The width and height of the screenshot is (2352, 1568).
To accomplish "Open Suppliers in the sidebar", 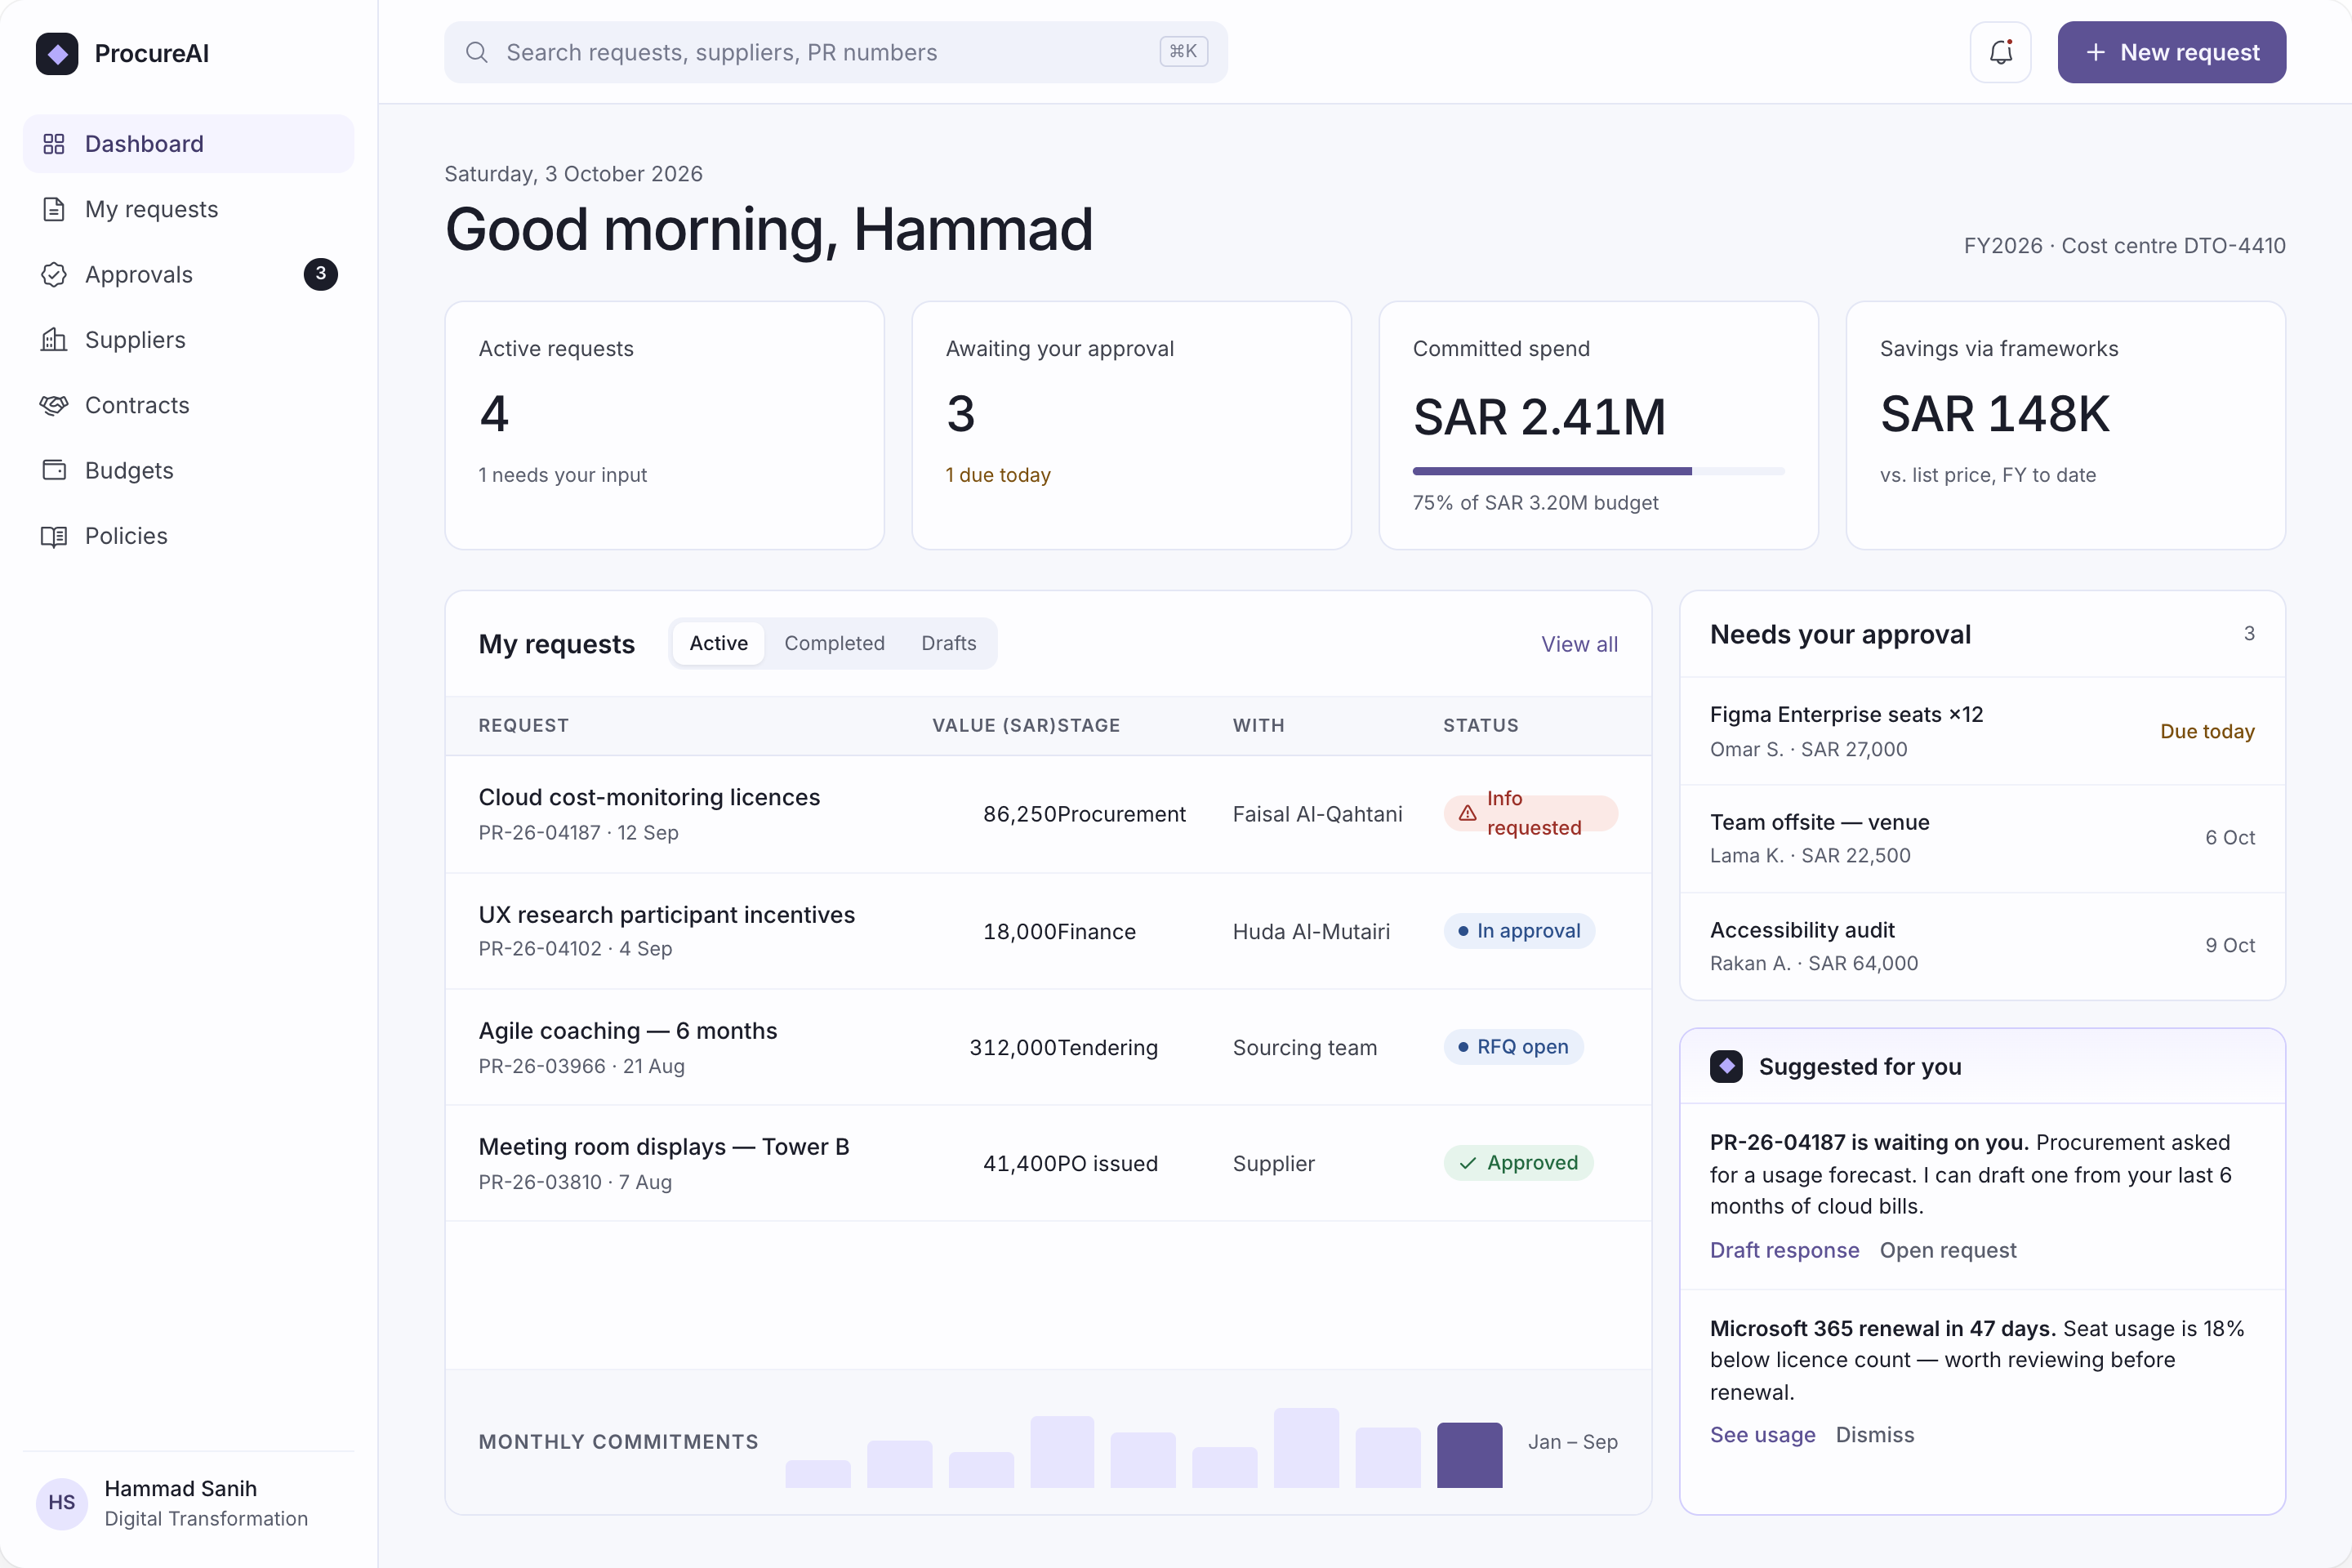I will click(x=188, y=340).
